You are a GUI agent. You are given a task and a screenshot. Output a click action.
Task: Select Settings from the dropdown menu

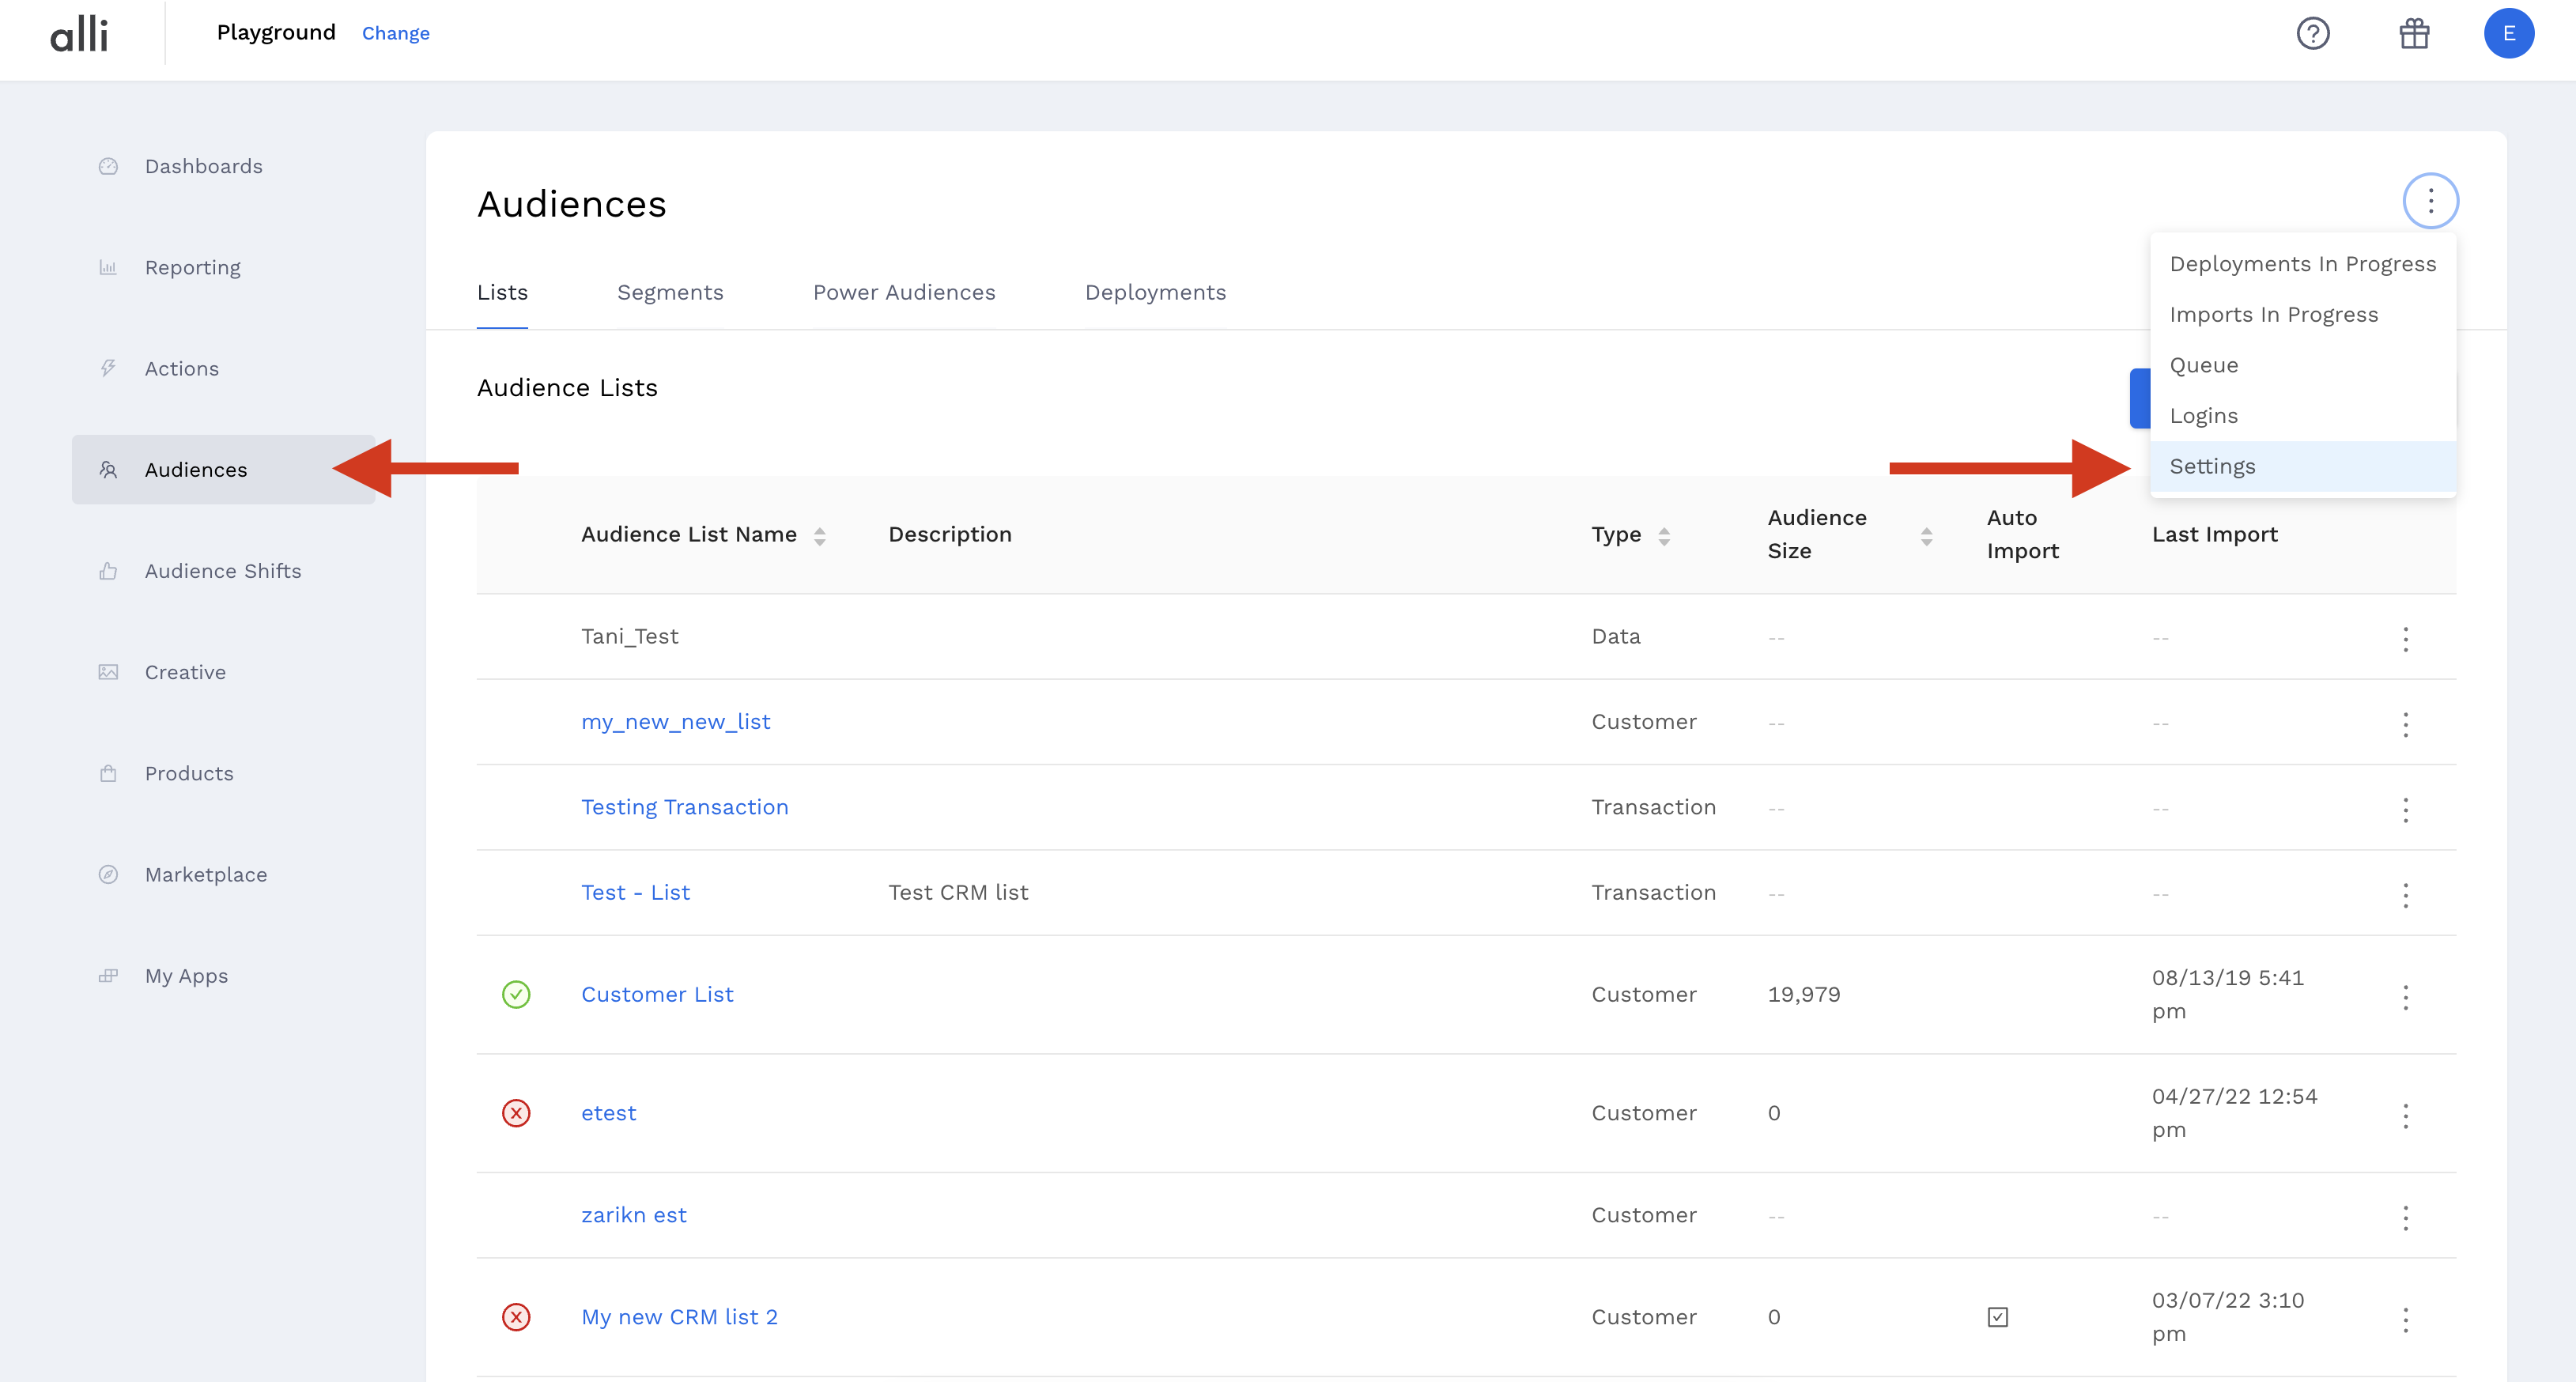(2212, 466)
